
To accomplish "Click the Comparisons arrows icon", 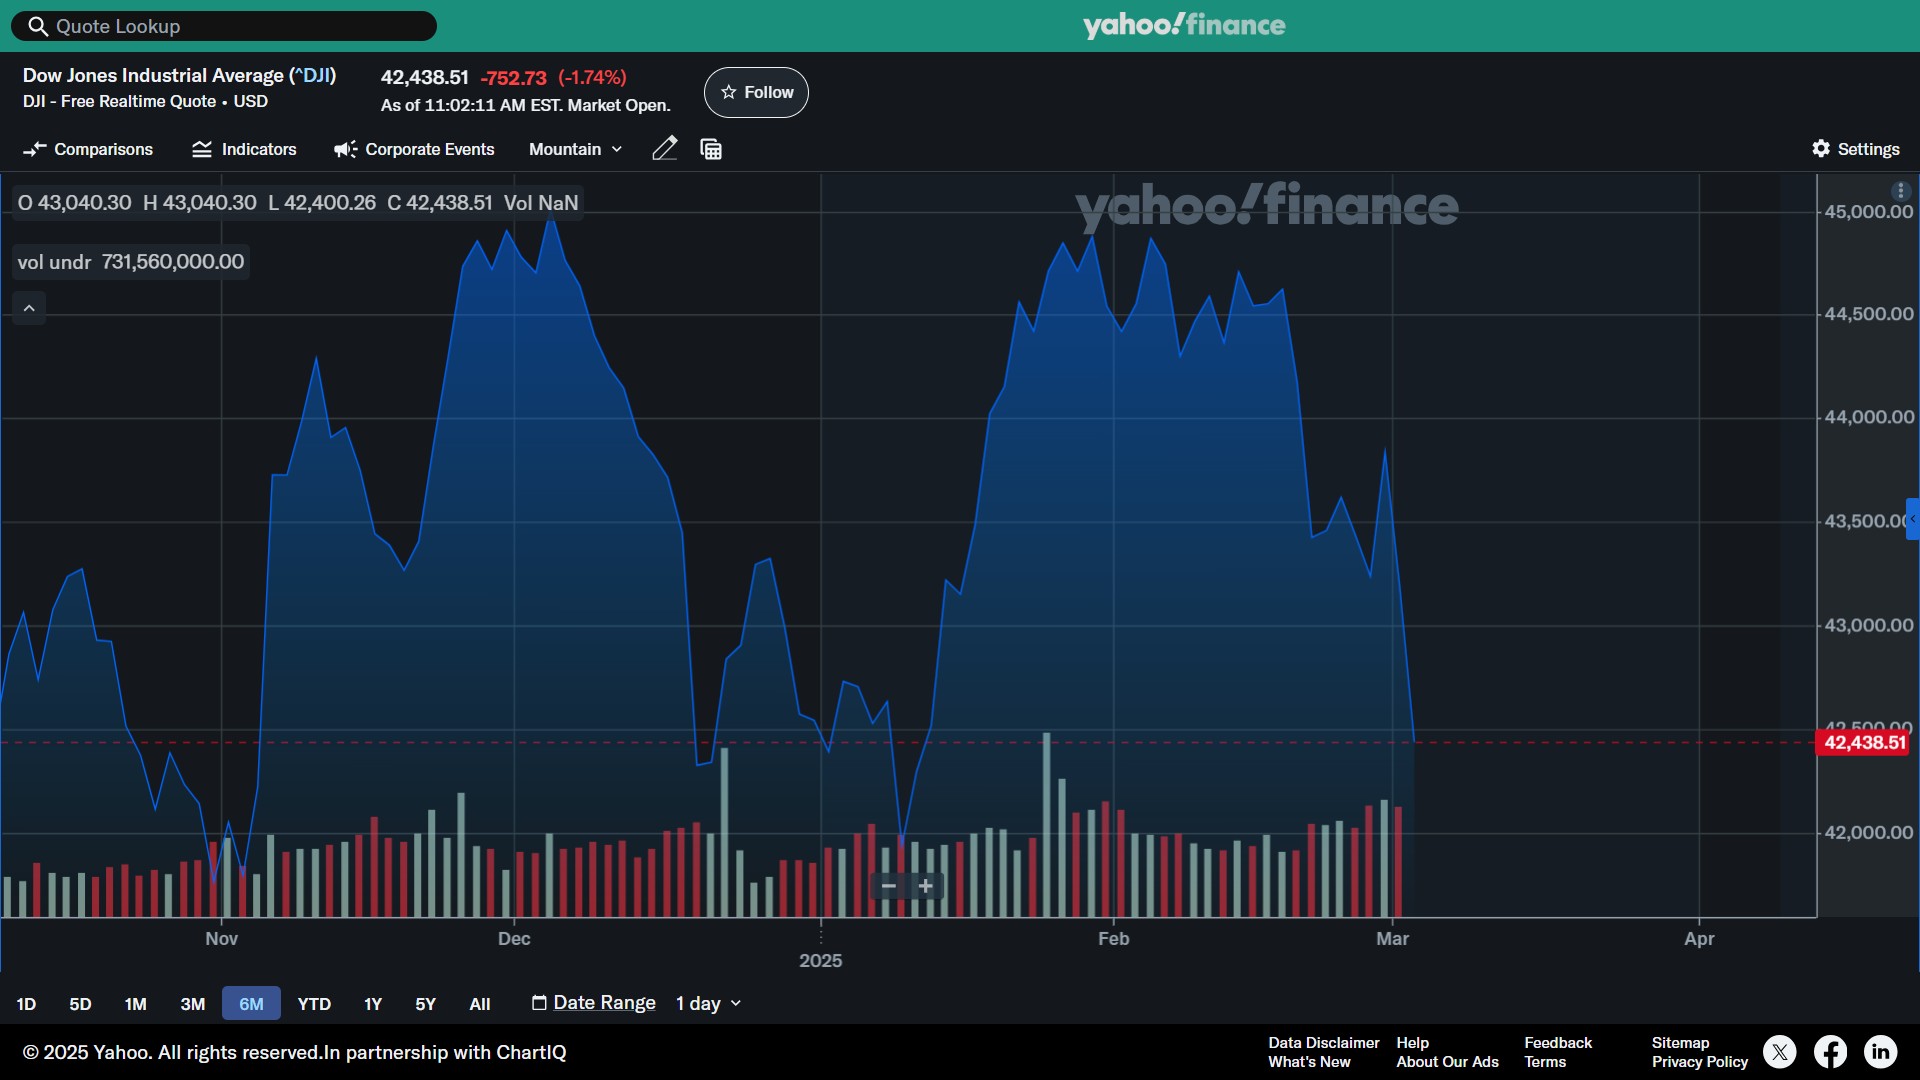I will point(35,149).
